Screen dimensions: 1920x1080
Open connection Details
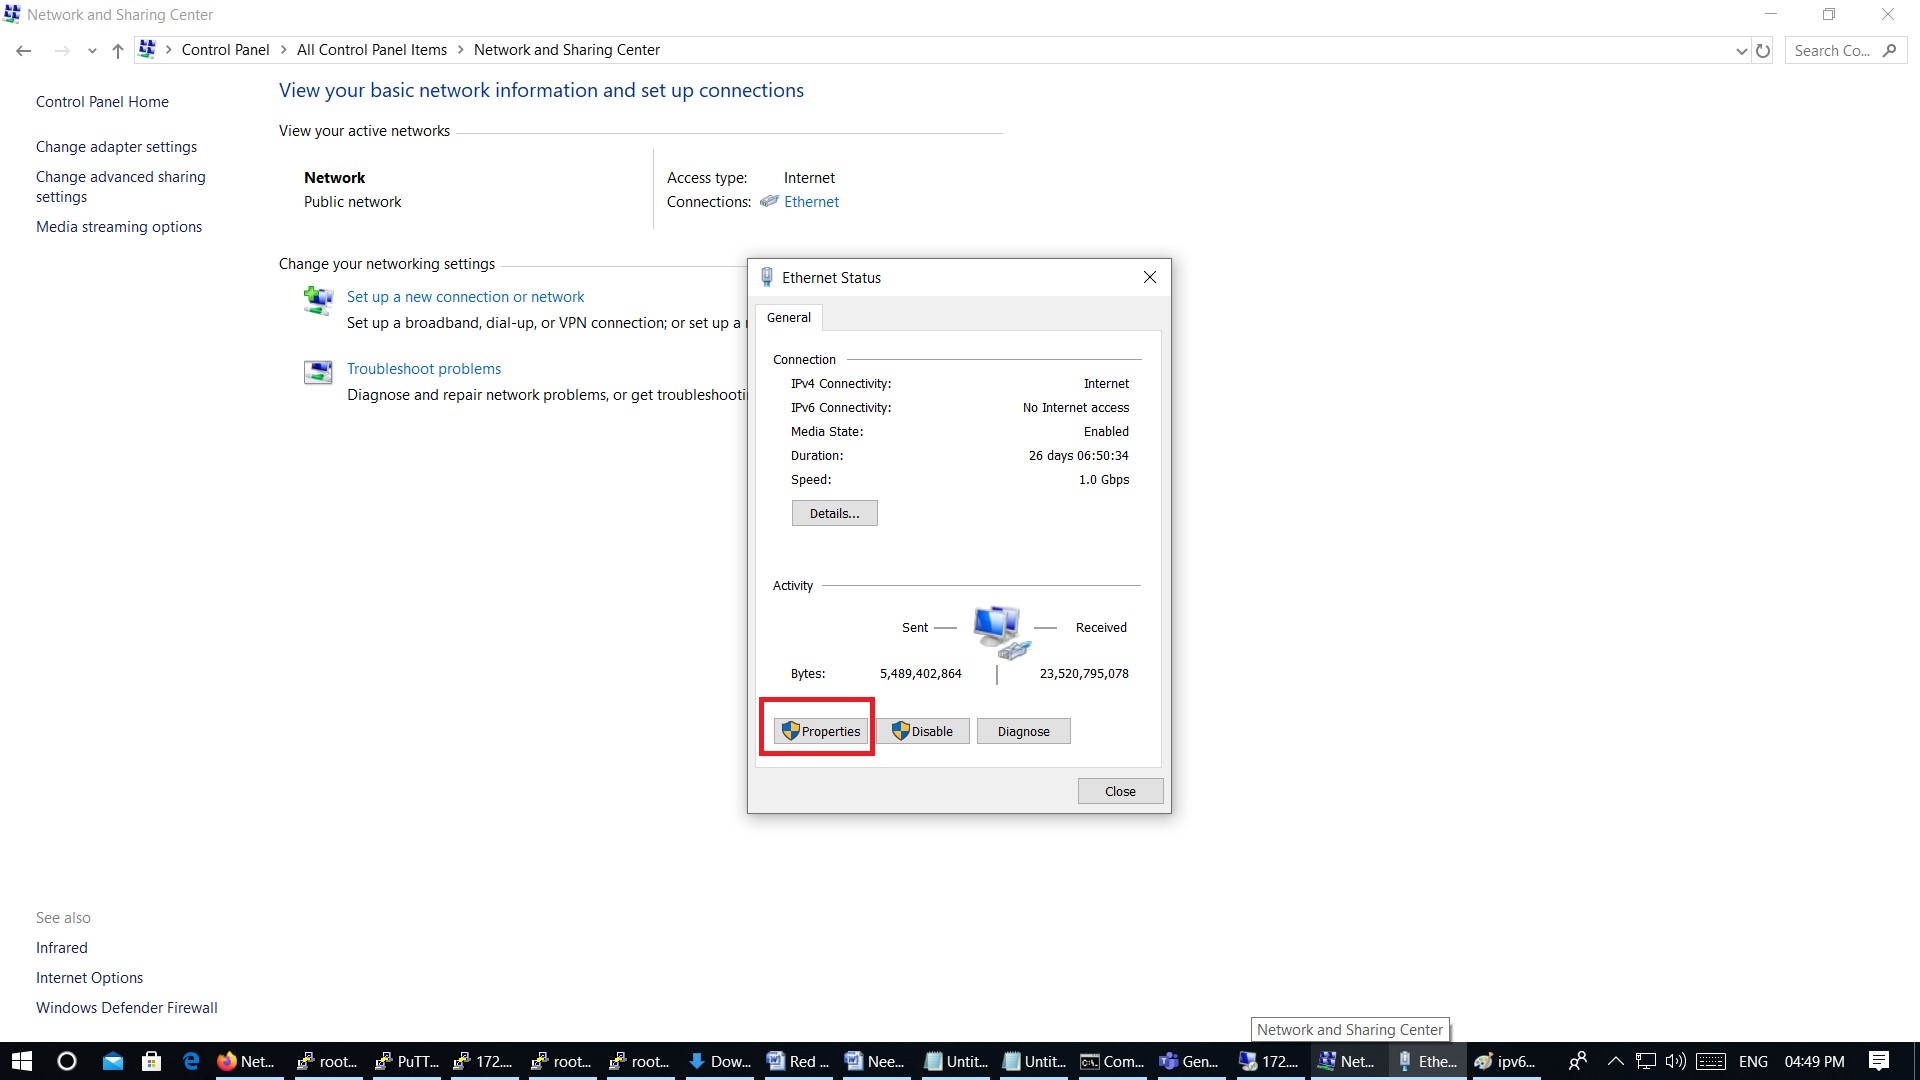click(x=834, y=513)
